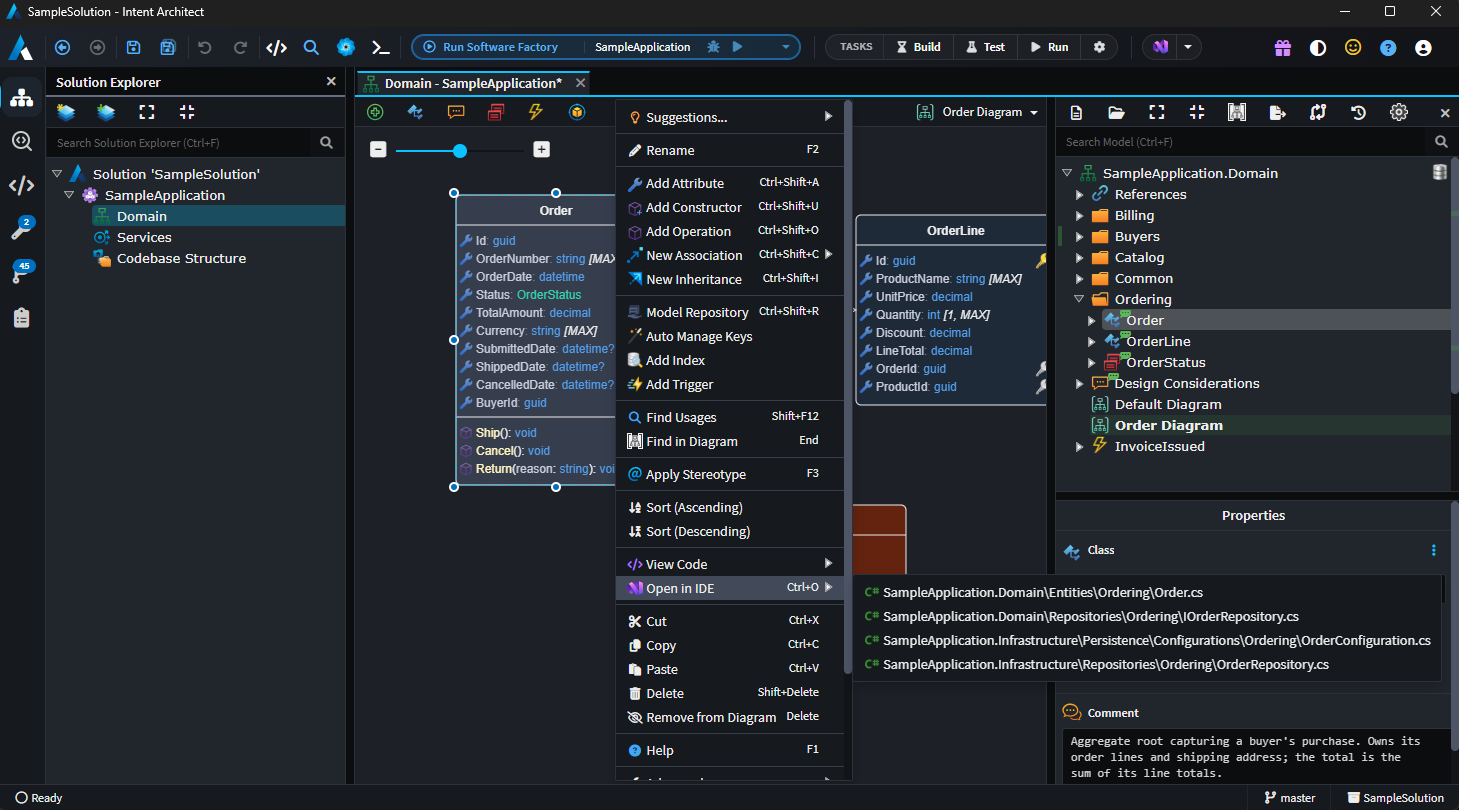Screen dimensions: 1459x810
Task: Open the branch icon with badge 45 in sidebar
Action: pos(21,273)
